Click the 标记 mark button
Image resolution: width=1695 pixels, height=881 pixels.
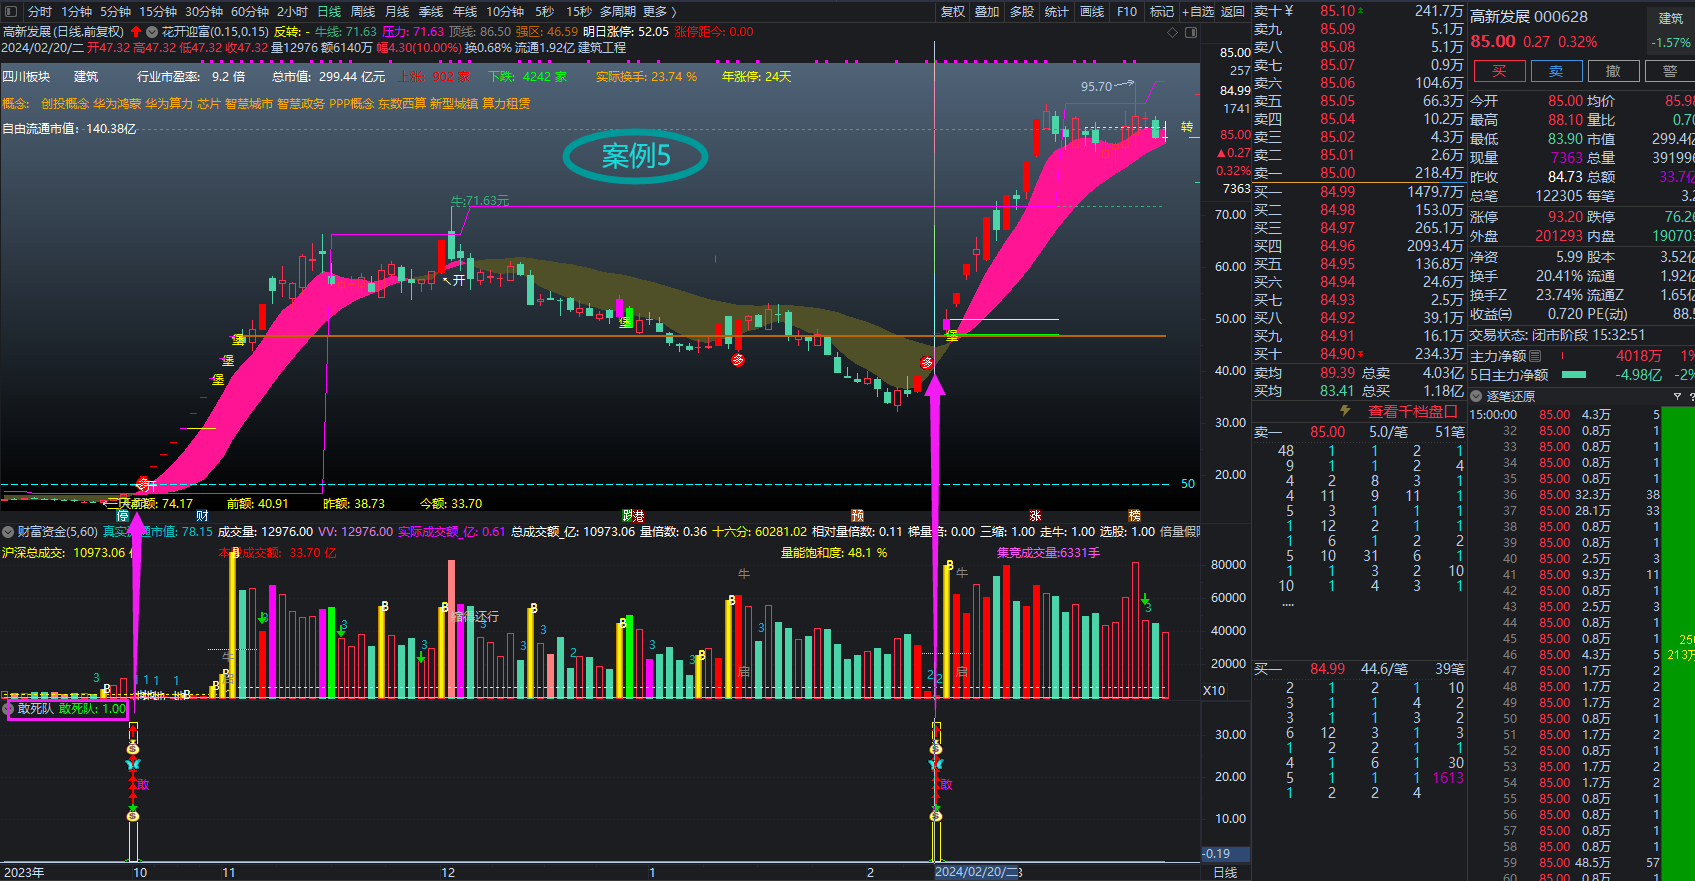point(1162,12)
